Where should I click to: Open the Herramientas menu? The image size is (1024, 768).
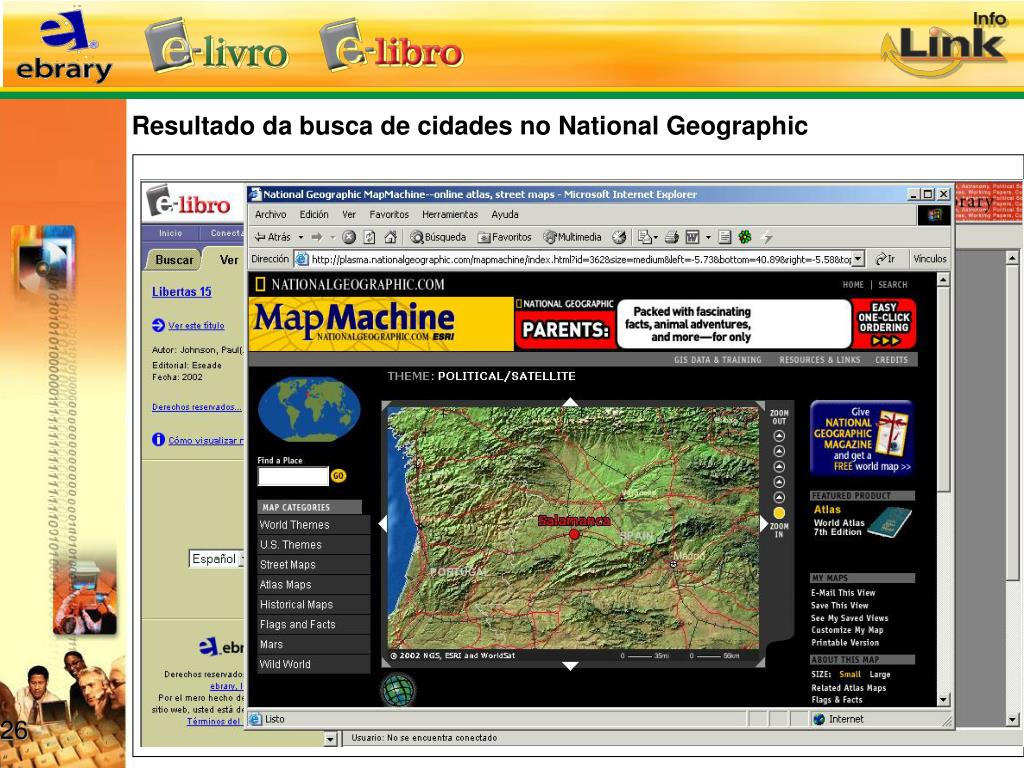450,214
